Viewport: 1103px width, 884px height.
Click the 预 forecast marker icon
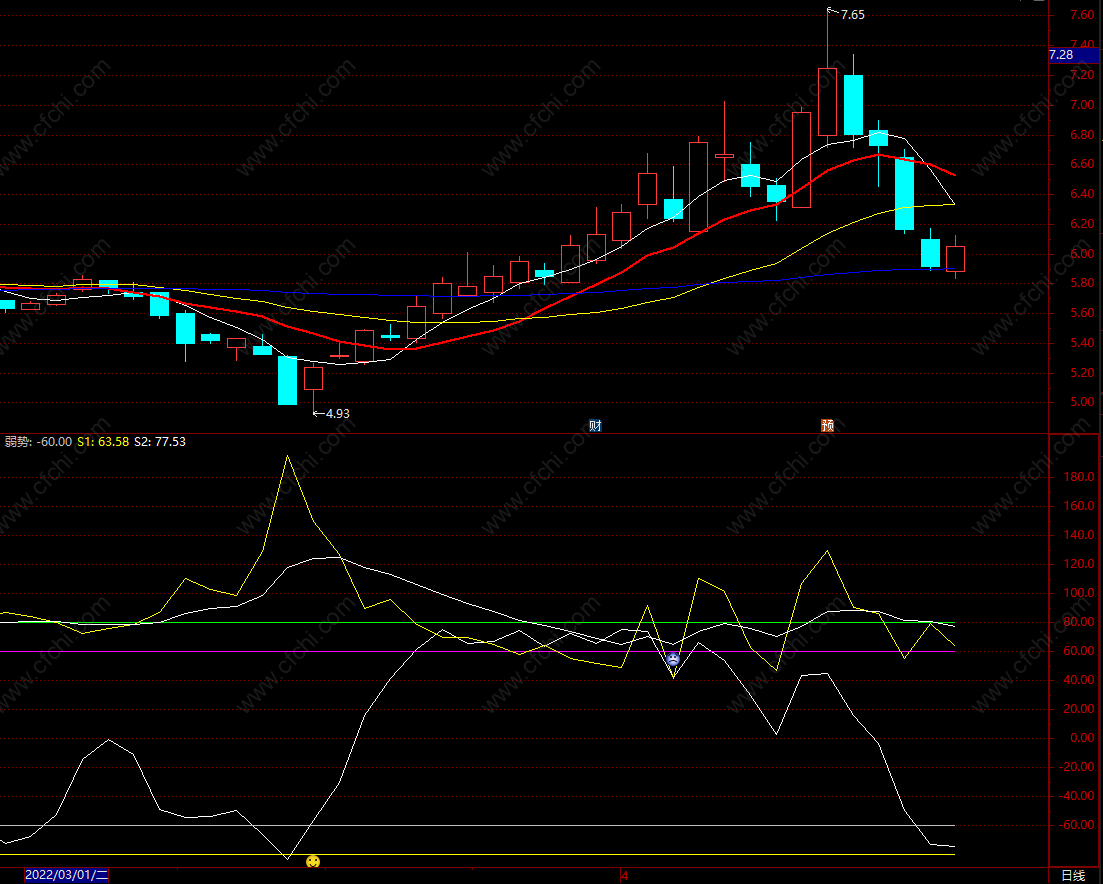(827, 425)
